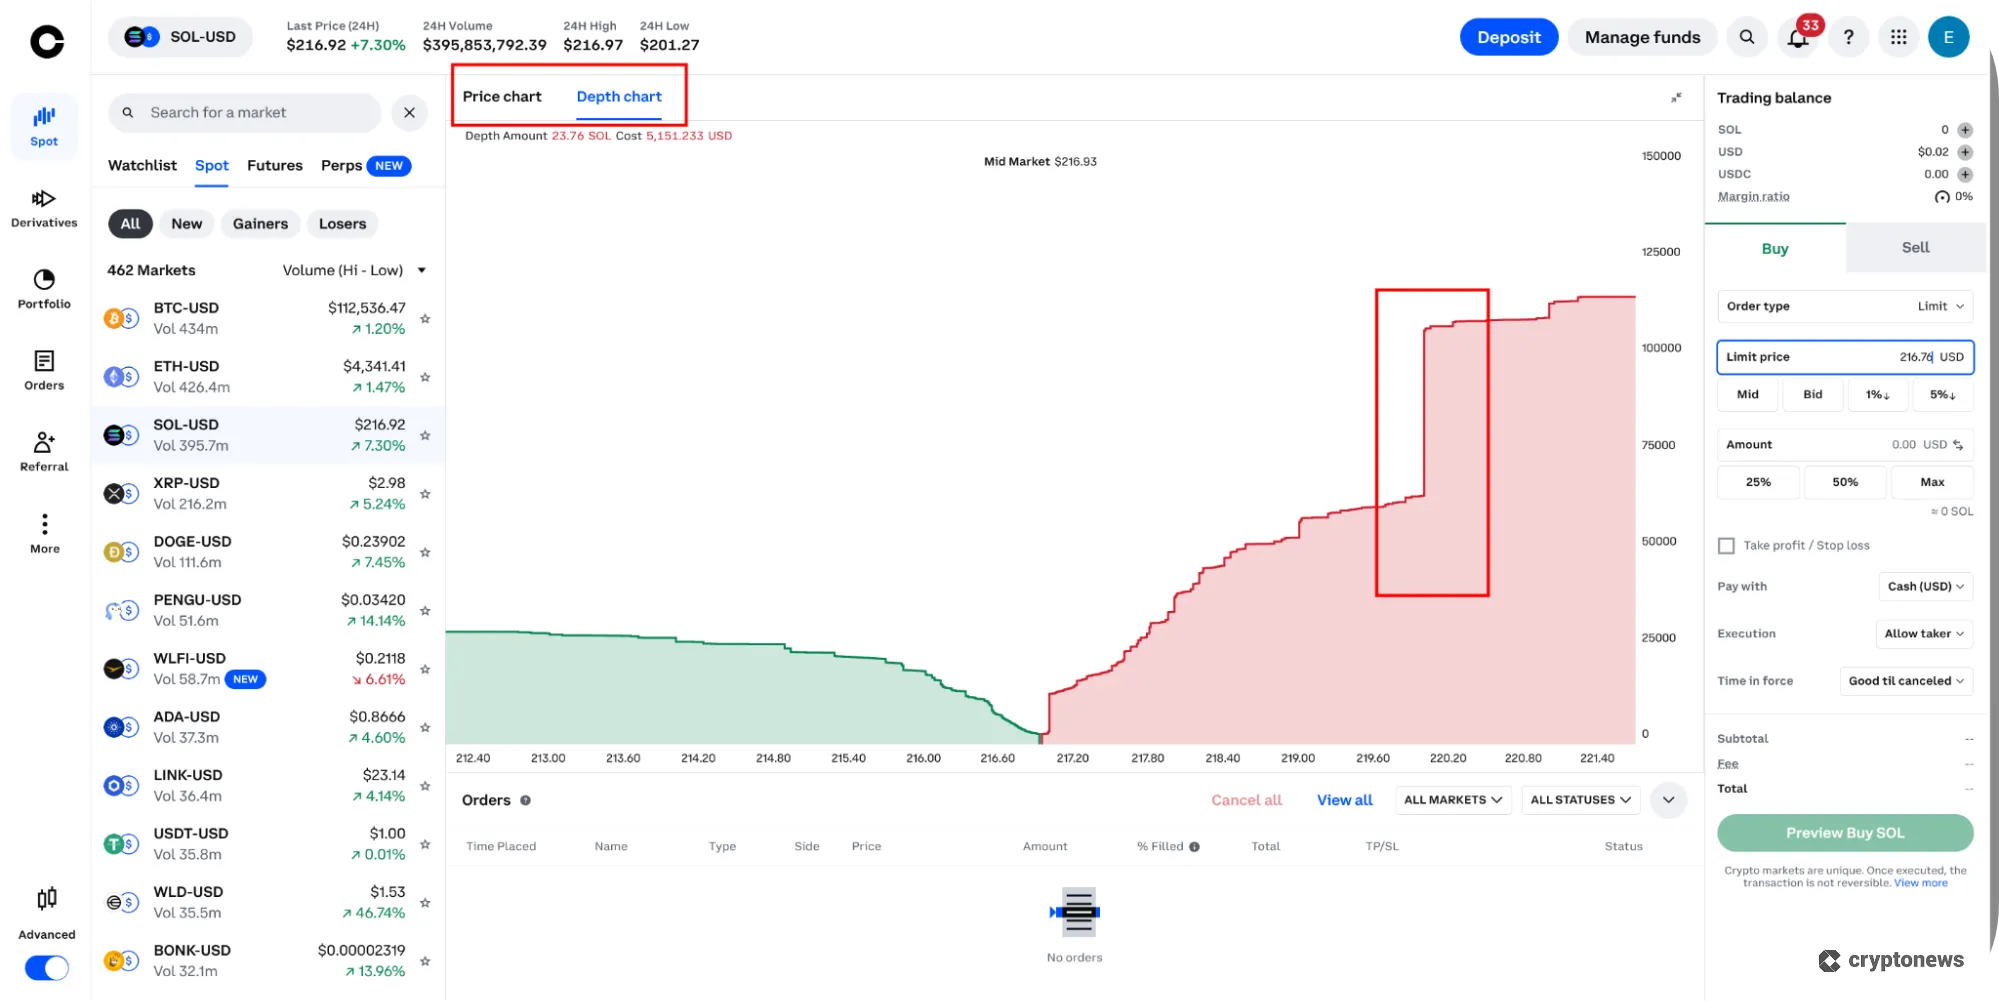Toggle the Advanced mode switch off

46,968
